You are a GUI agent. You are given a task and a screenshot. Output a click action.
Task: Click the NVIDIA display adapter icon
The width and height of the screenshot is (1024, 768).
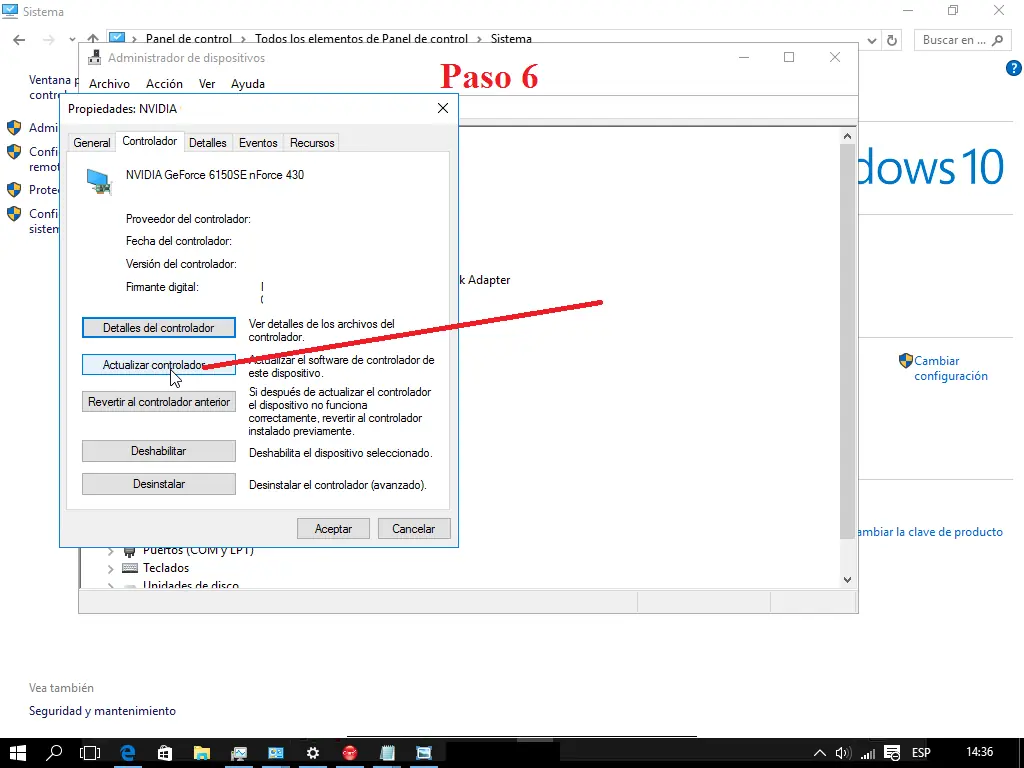coord(99,181)
